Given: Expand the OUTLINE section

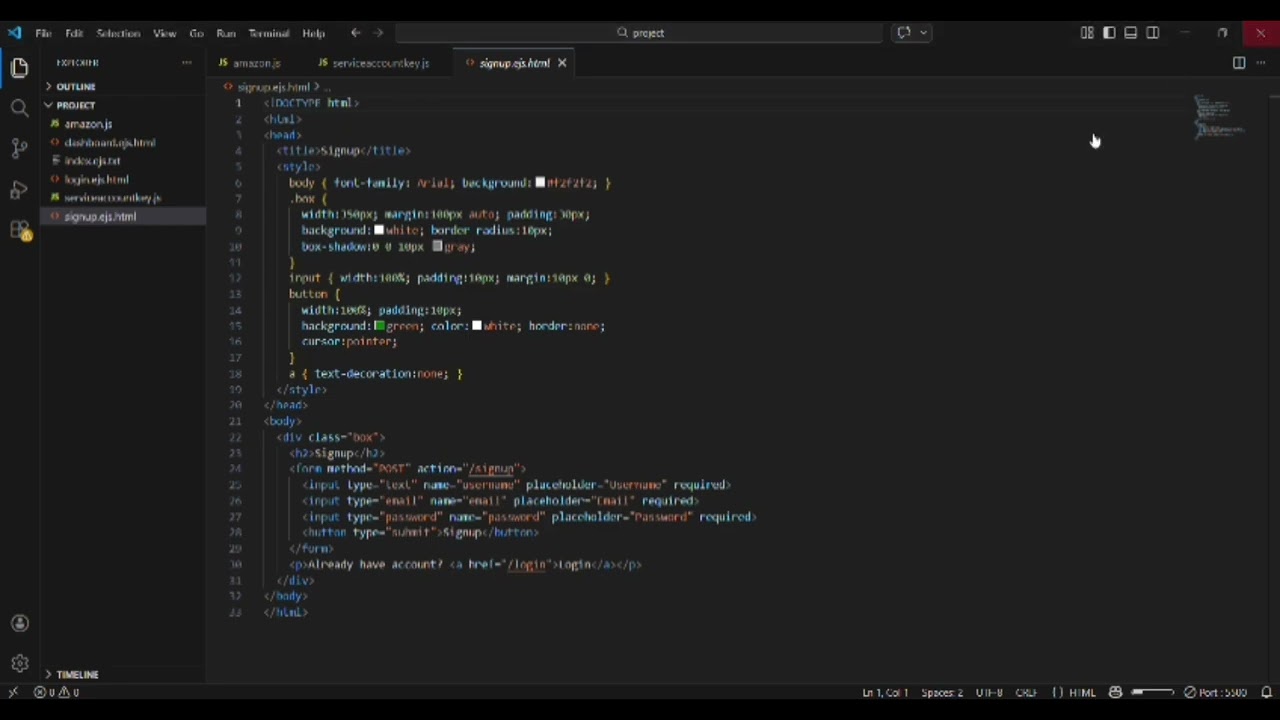Looking at the screenshot, I should (75, 87).
